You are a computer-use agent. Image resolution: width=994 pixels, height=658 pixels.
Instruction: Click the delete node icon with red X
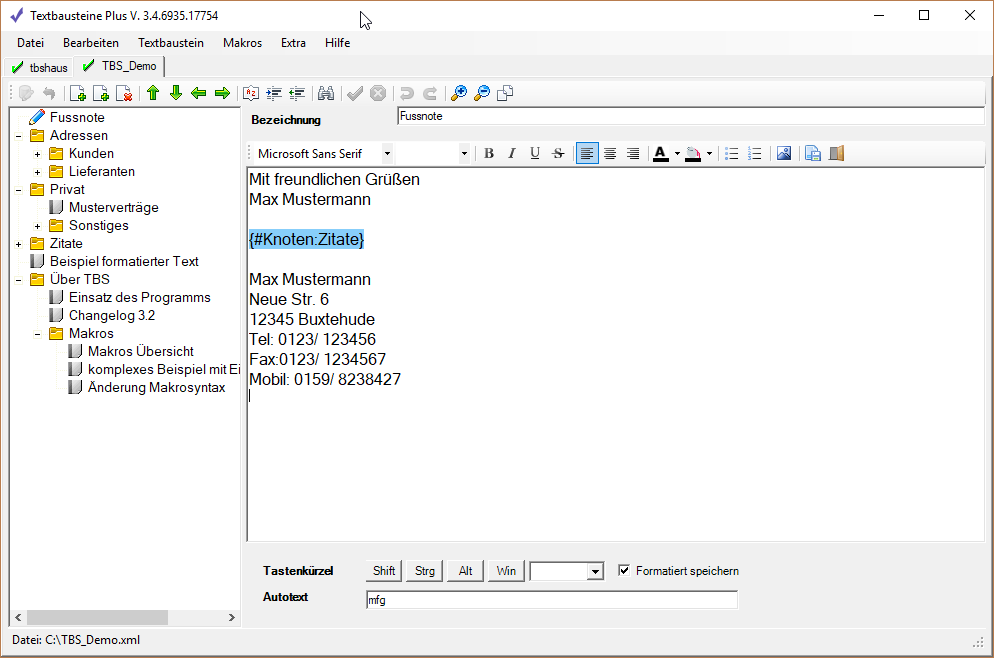point(124,93)
